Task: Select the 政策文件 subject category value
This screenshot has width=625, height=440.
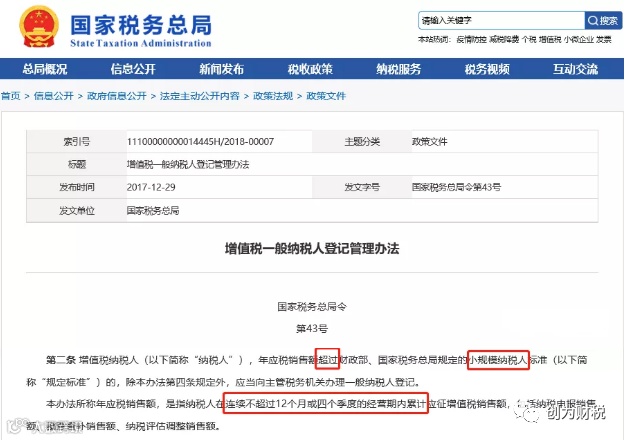Action: (x=430, y=141)
